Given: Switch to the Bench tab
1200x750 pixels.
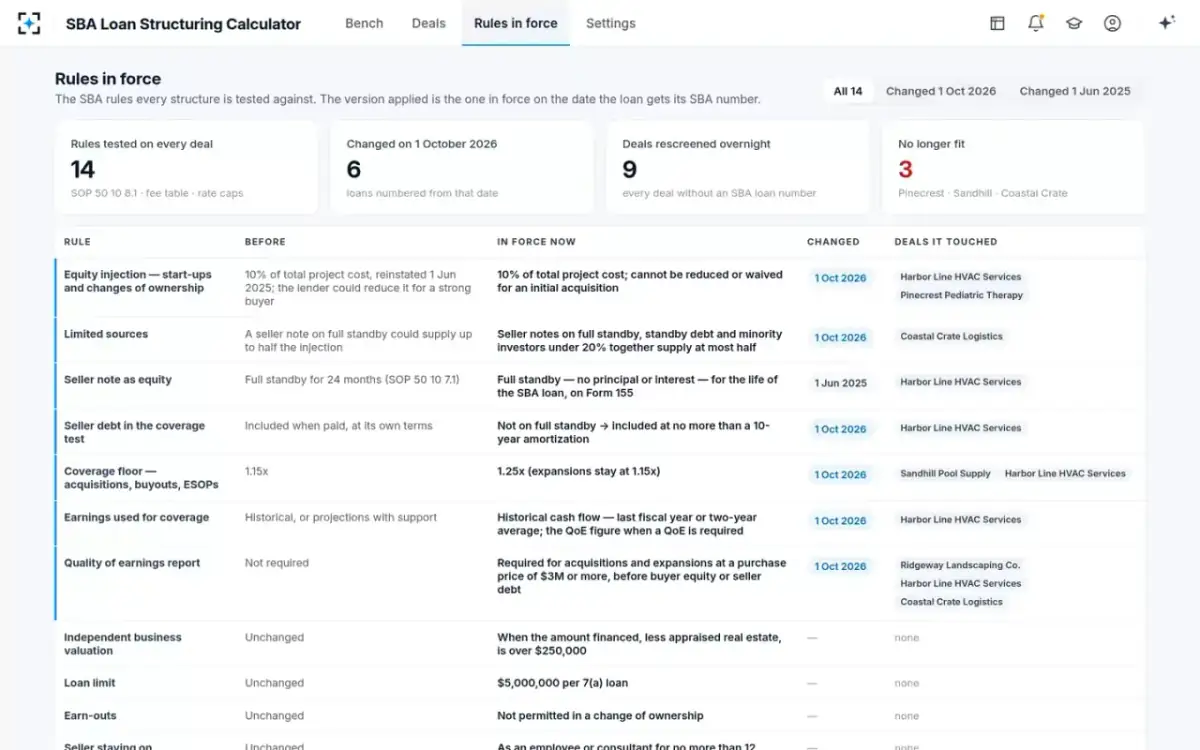Looking at the screenshot, I should (x=364, y=23).
